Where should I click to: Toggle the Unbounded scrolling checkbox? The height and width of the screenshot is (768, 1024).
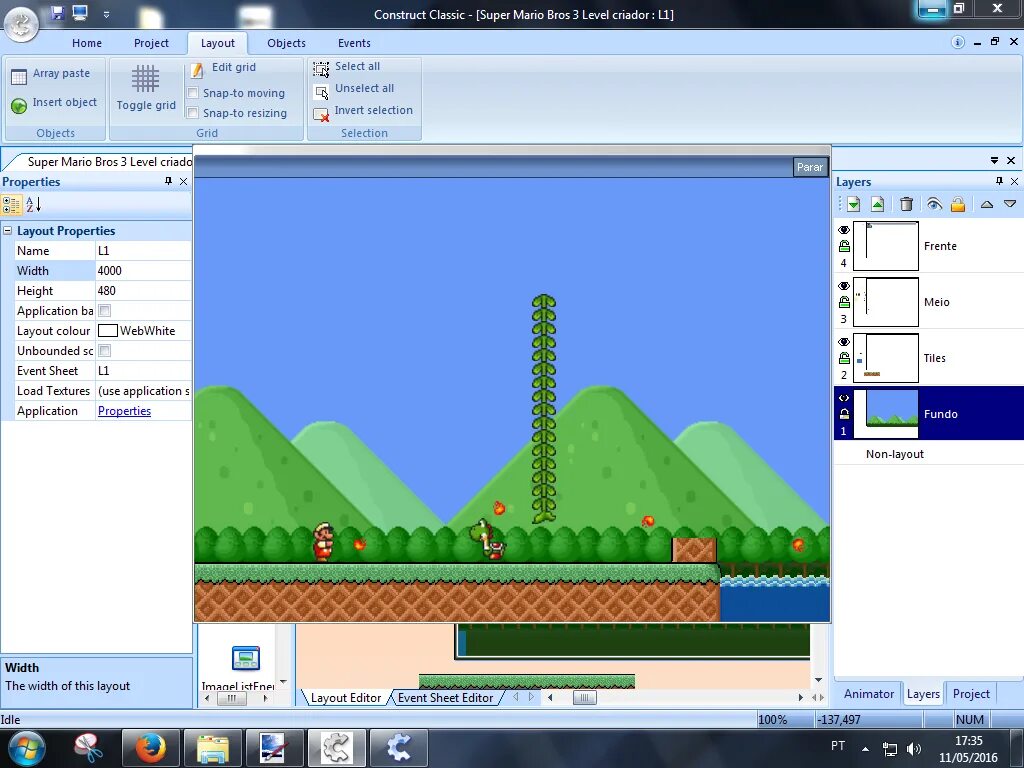[x=104, y=351]
